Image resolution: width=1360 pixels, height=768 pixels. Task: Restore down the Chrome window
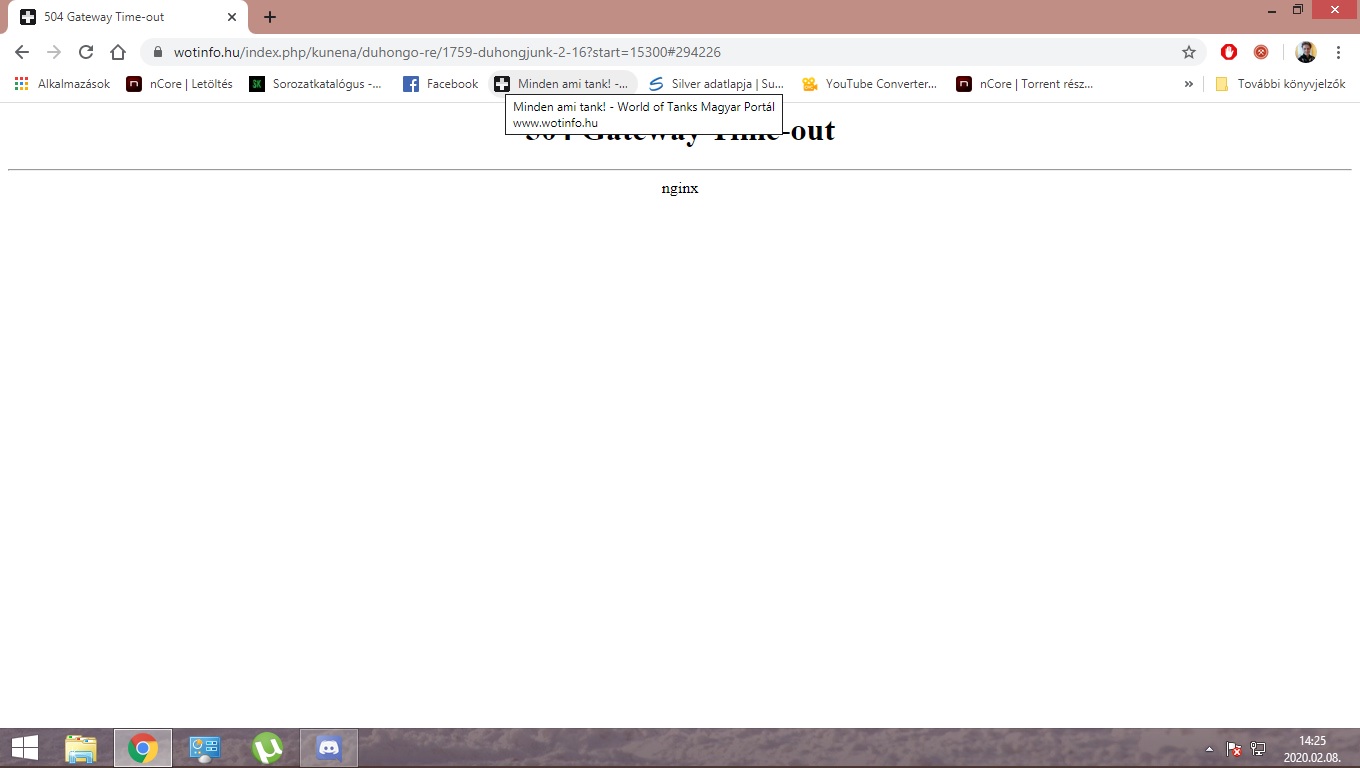[1298, 9]
